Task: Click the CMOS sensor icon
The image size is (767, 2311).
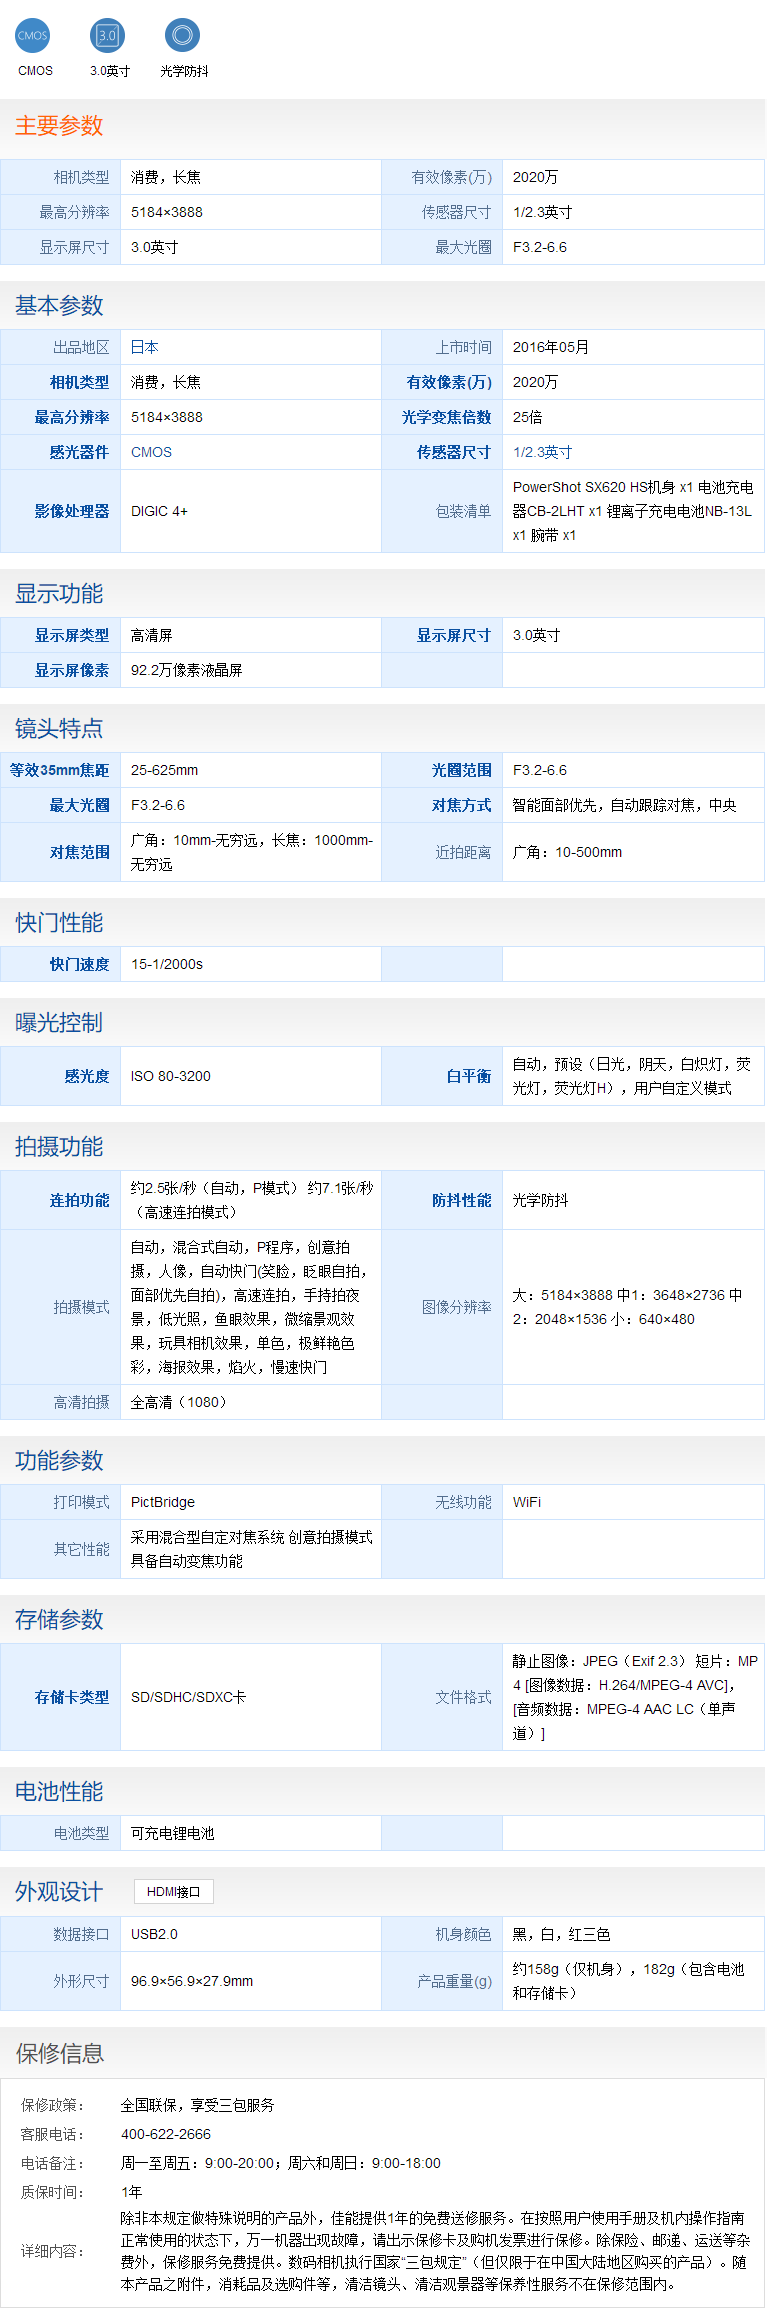Action: coord(32,36)
